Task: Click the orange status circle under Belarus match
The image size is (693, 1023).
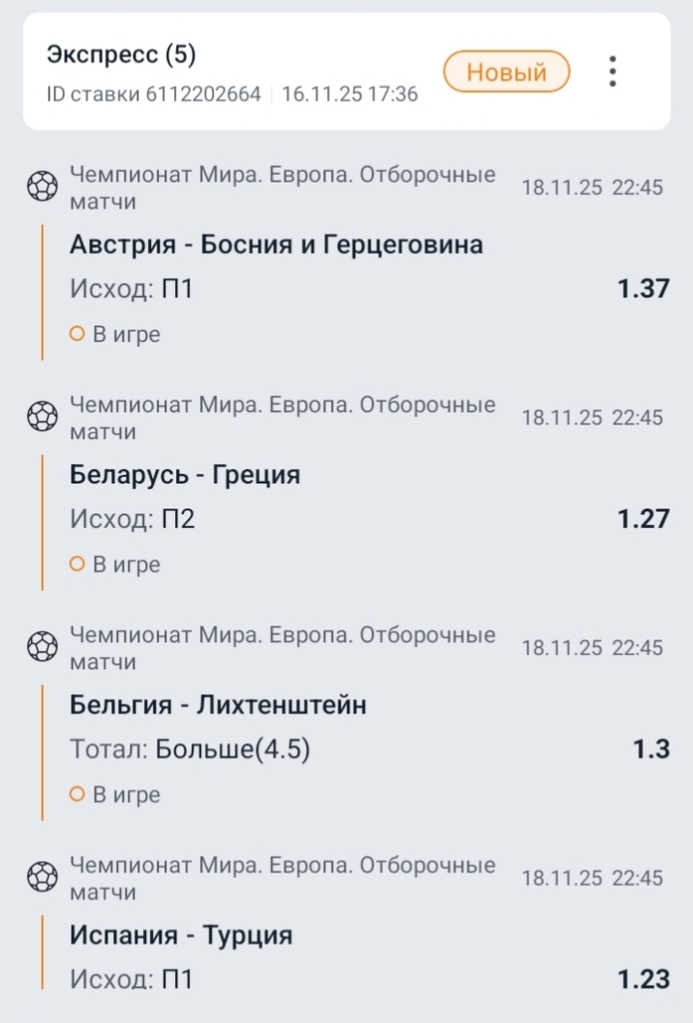Action: coord(77,565)
